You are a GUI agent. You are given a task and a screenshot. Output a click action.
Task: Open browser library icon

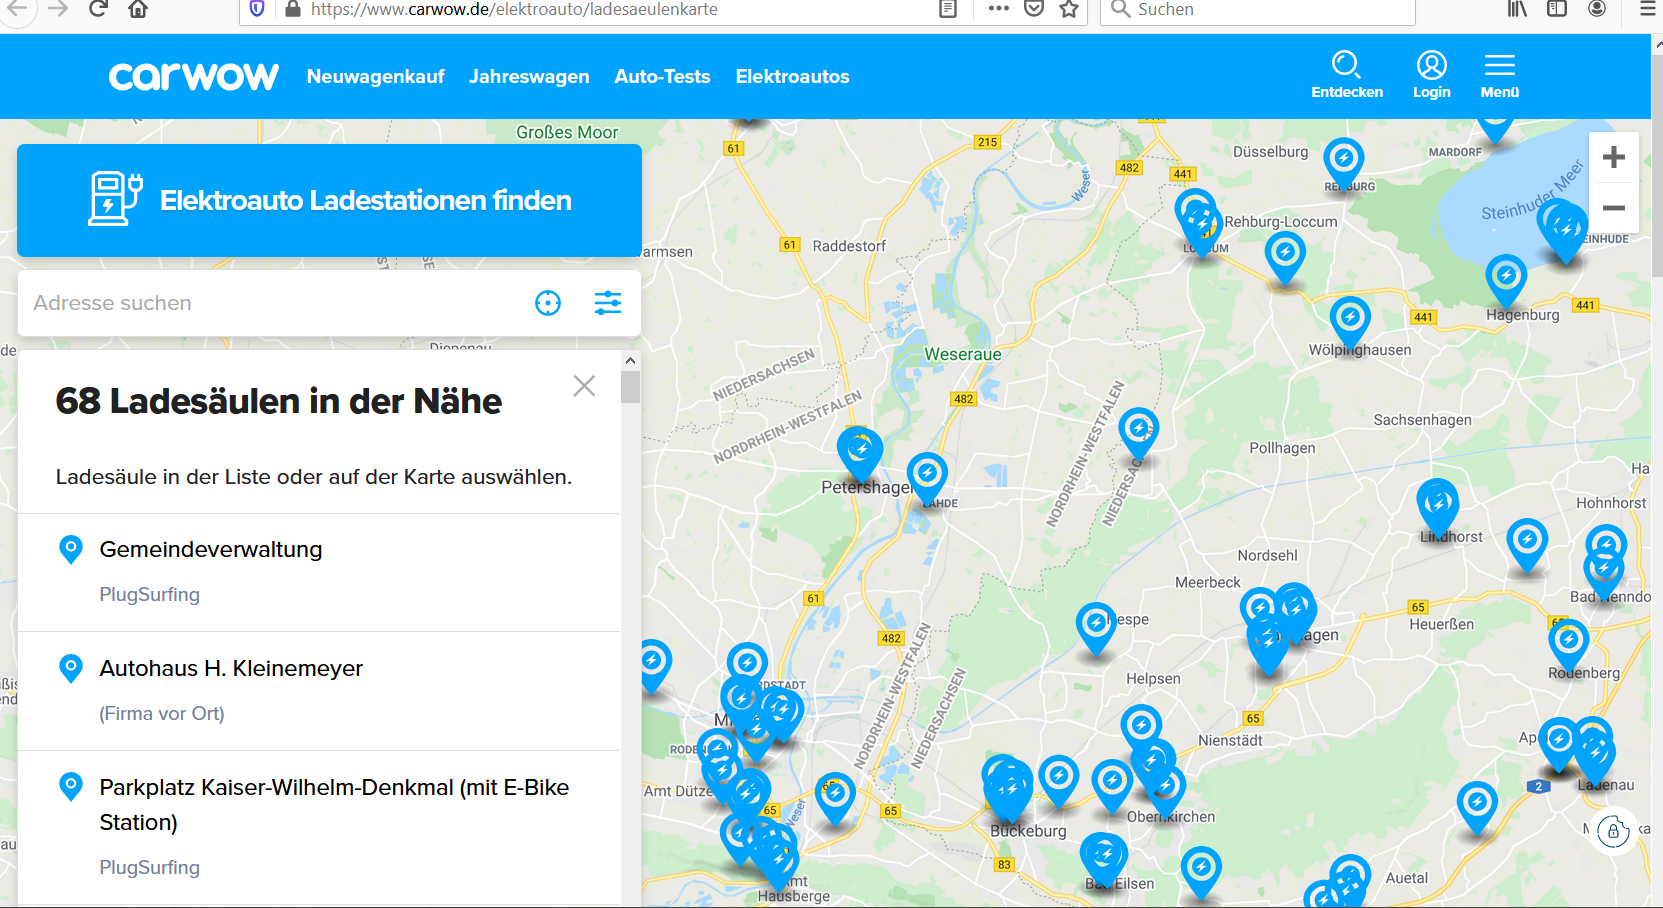pos(1518,9)
